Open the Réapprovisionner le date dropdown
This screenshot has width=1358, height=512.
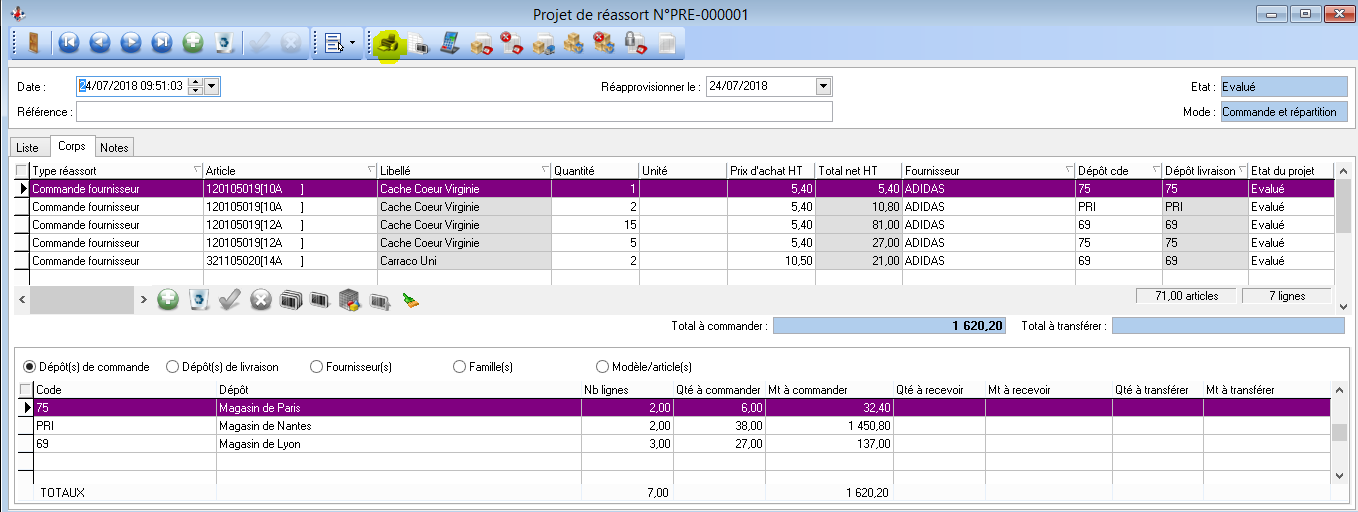click(823, 86)
